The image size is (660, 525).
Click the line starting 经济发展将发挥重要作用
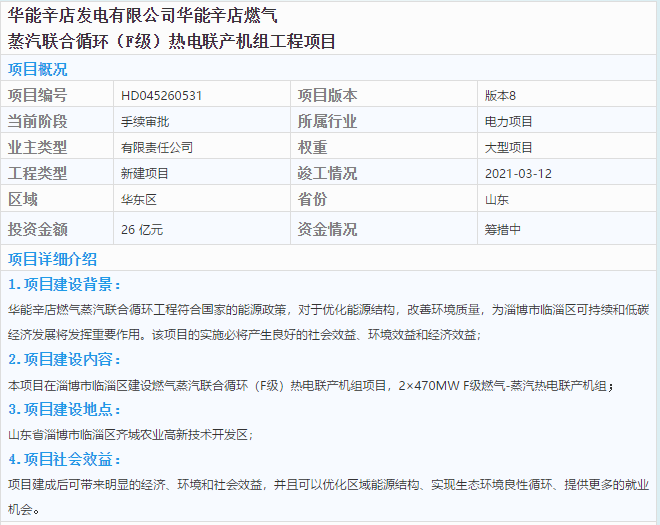pos(245,335)
